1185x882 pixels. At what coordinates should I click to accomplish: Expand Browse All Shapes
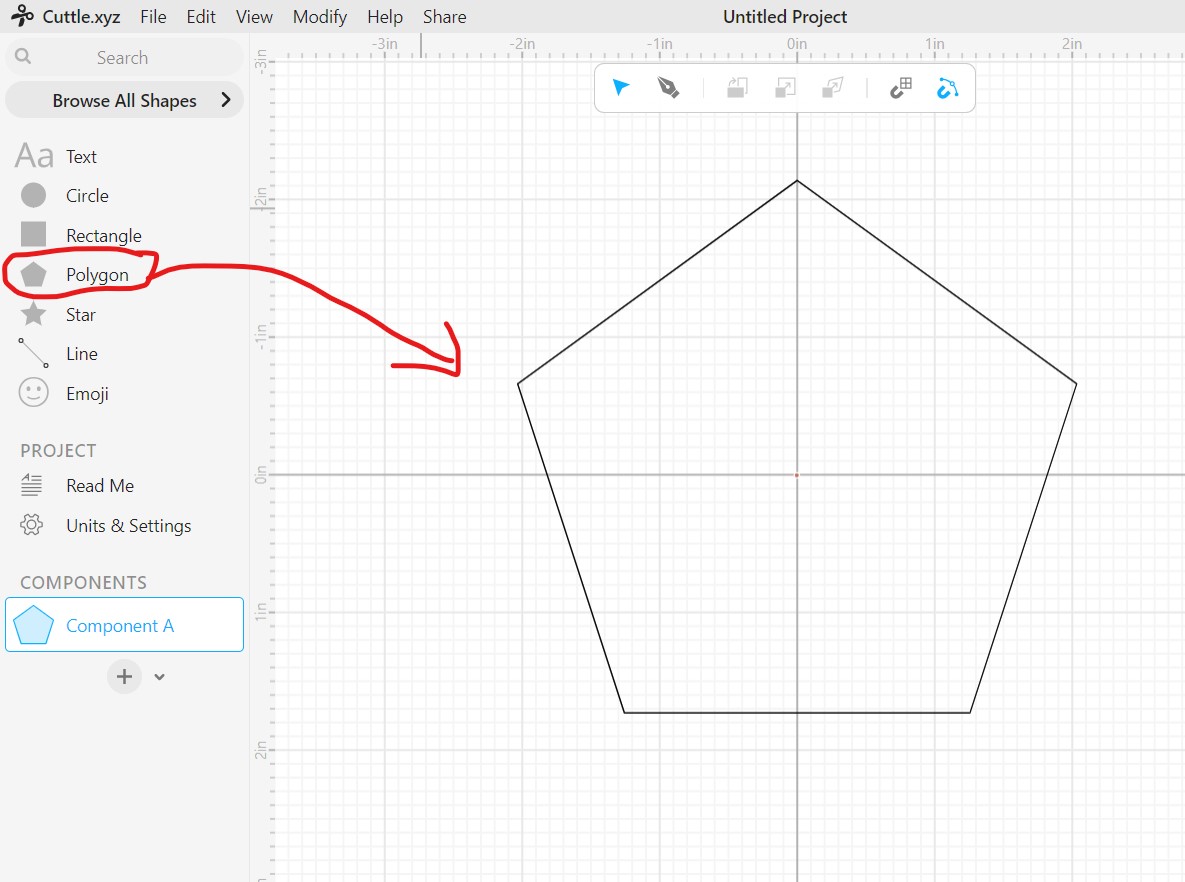[x=124, y=100]
